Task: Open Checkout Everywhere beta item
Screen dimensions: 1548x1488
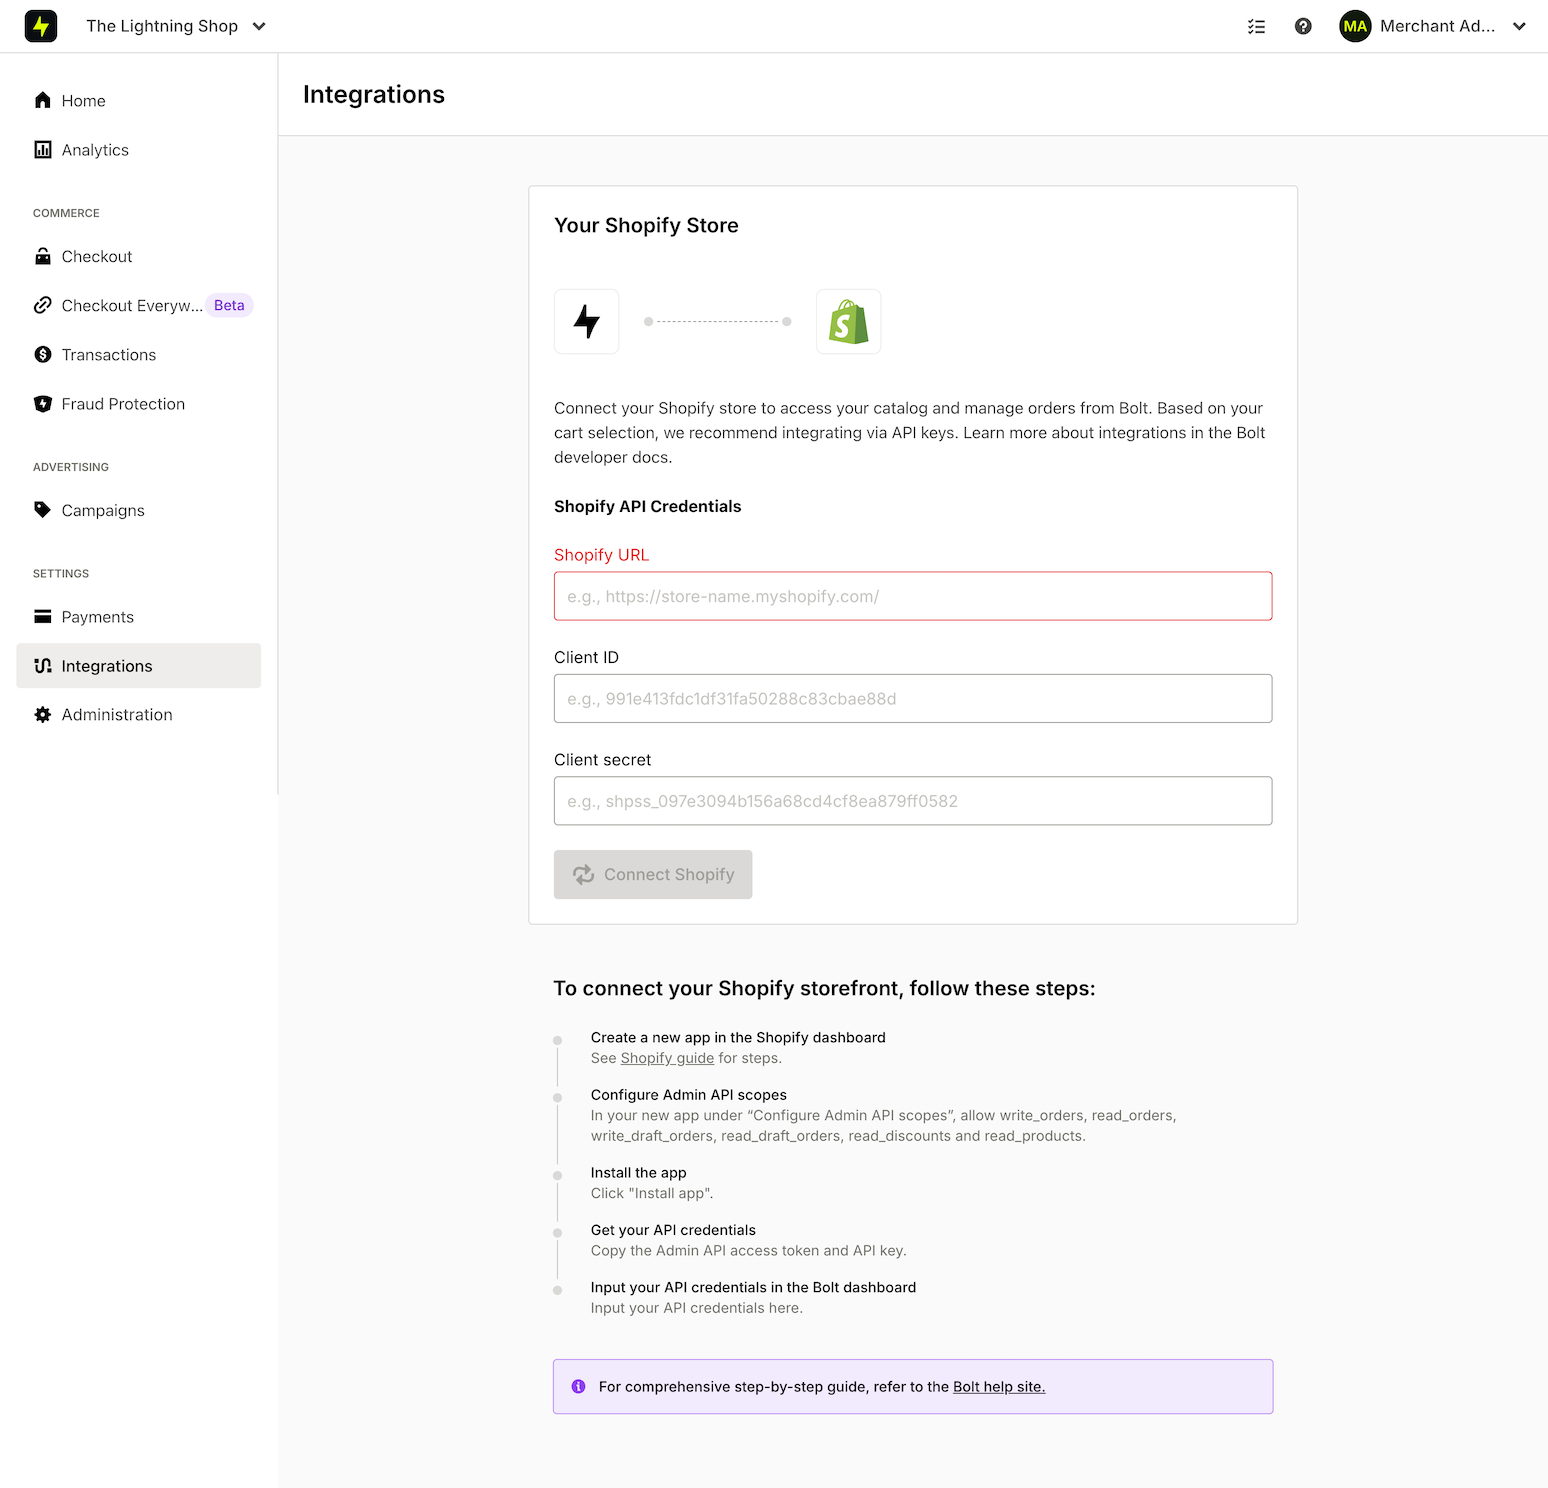Action: [139, 306]
